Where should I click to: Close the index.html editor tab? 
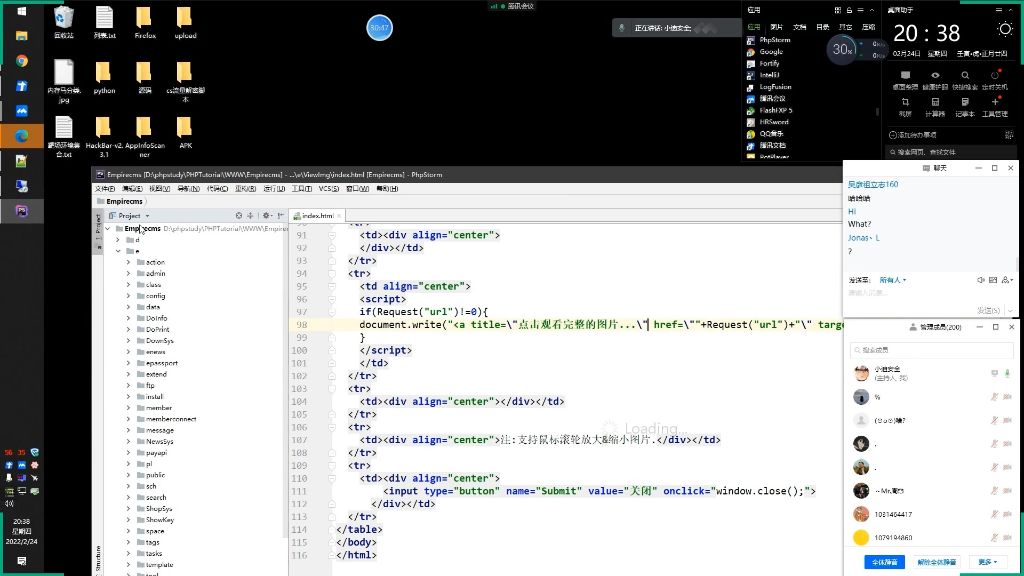pos(339,216)
